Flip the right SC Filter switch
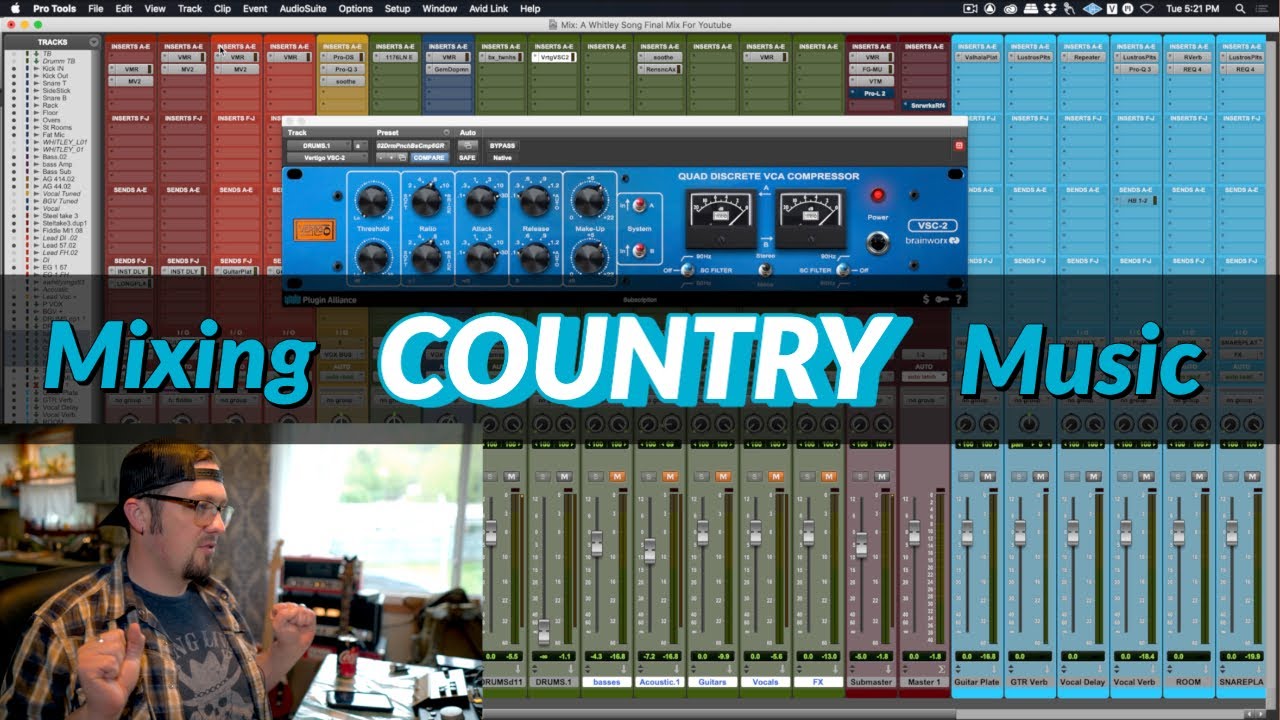Viewport: 1280px width, 720px height. 843,269
